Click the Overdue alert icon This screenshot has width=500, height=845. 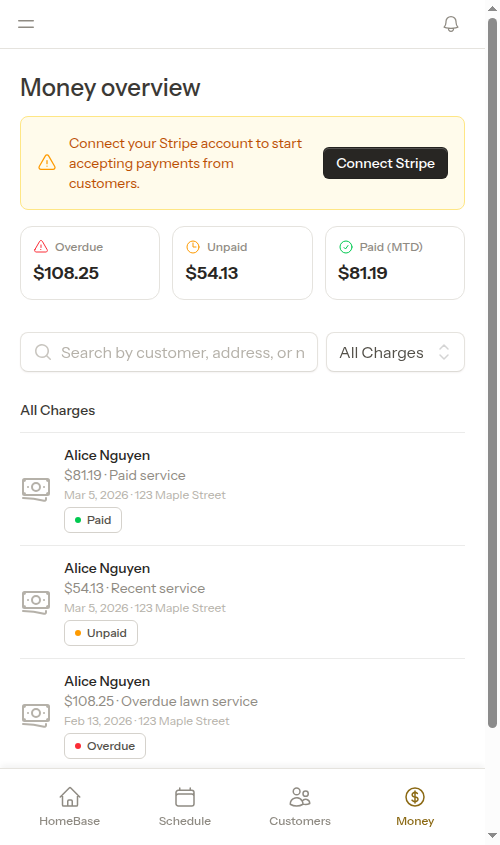click(41, 247)
